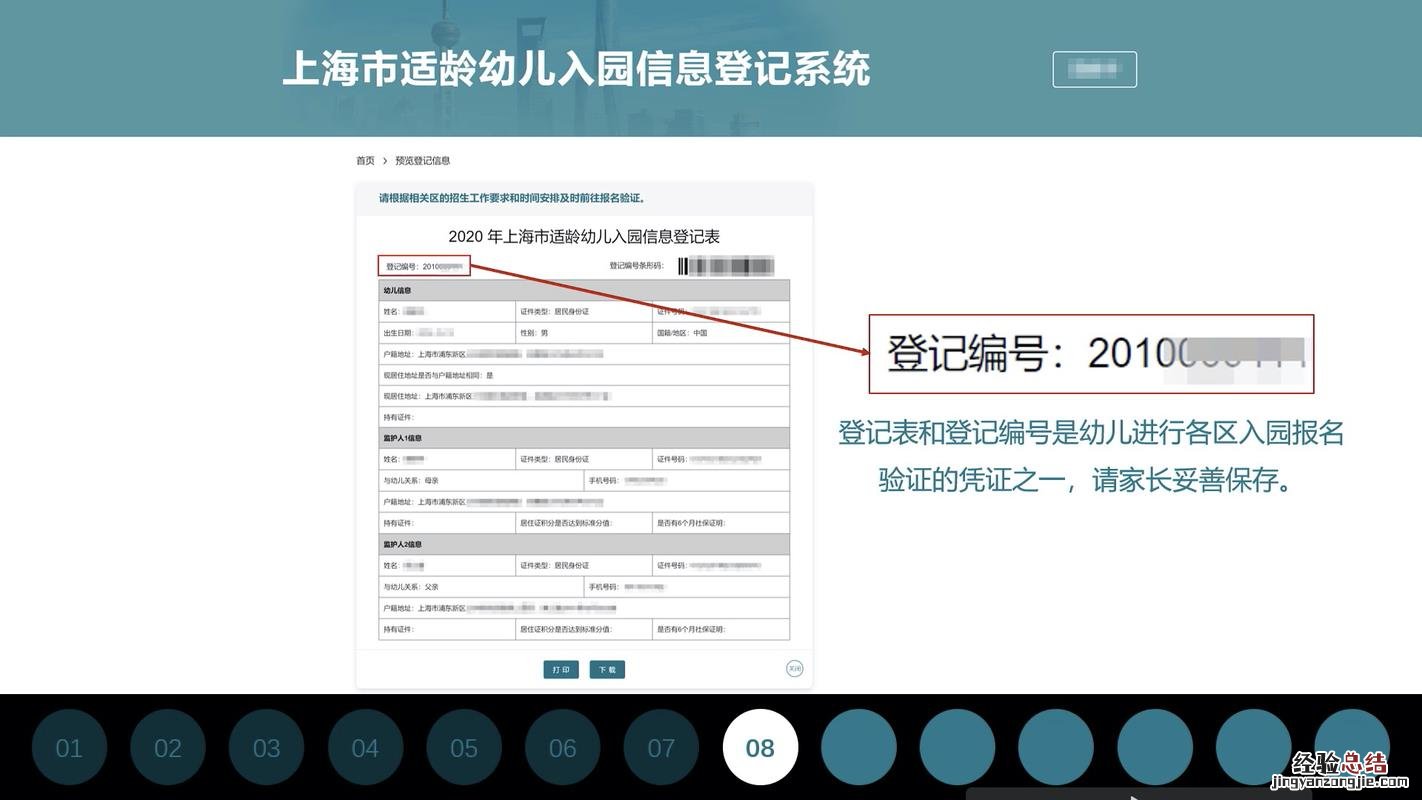Viewport: 1422px width, 800px height.
Task: Click the breadcrumb chevron after 首页
Action: coord(385,161)
